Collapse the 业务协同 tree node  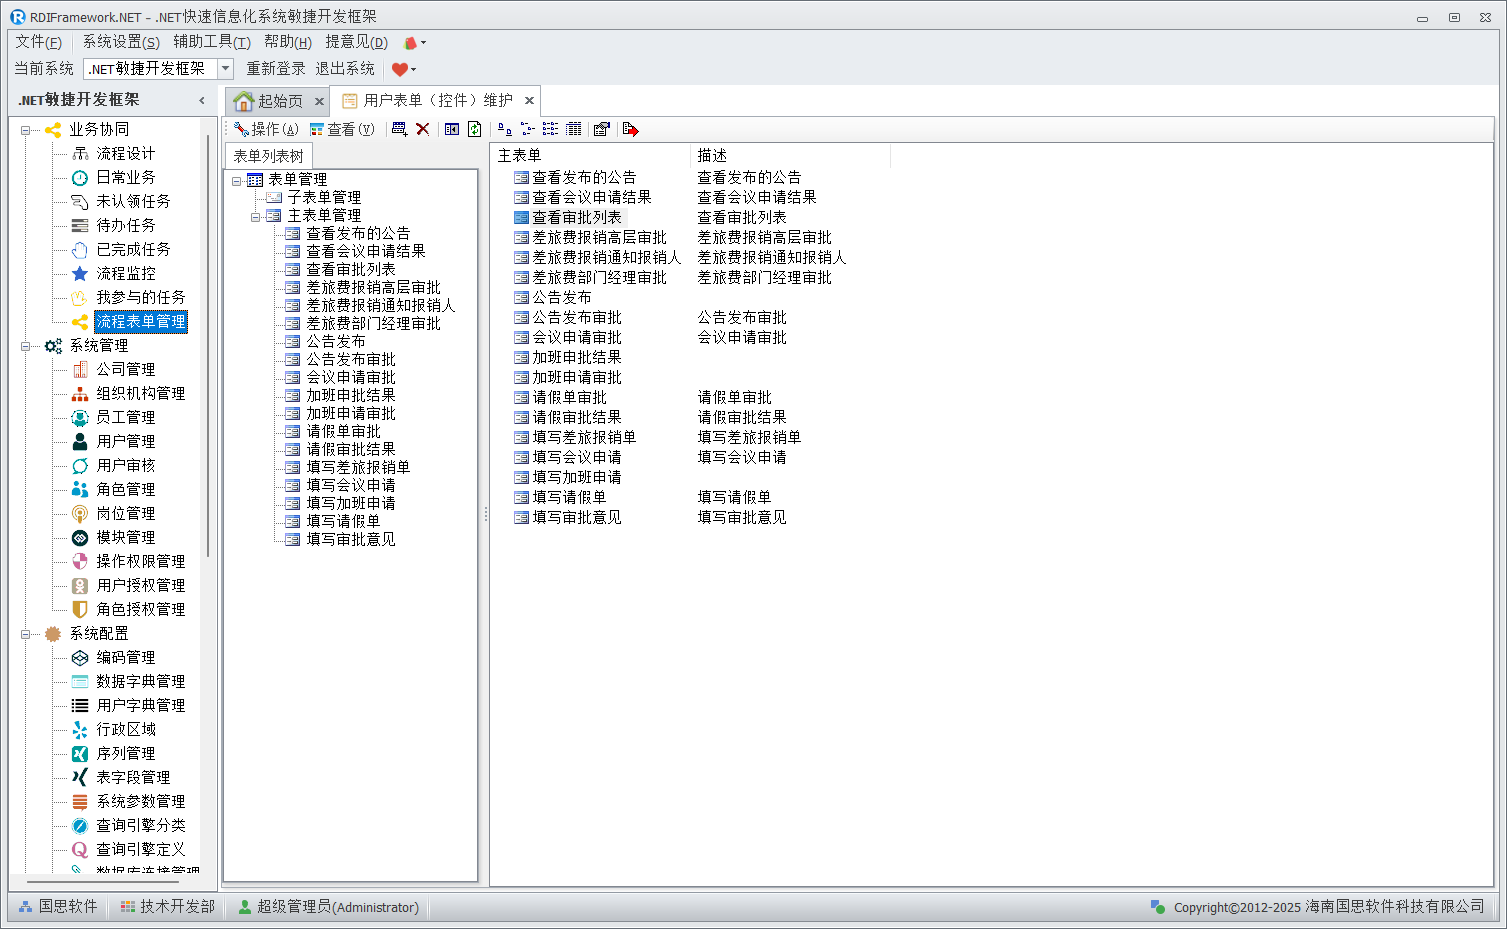[x=25, y=130]
